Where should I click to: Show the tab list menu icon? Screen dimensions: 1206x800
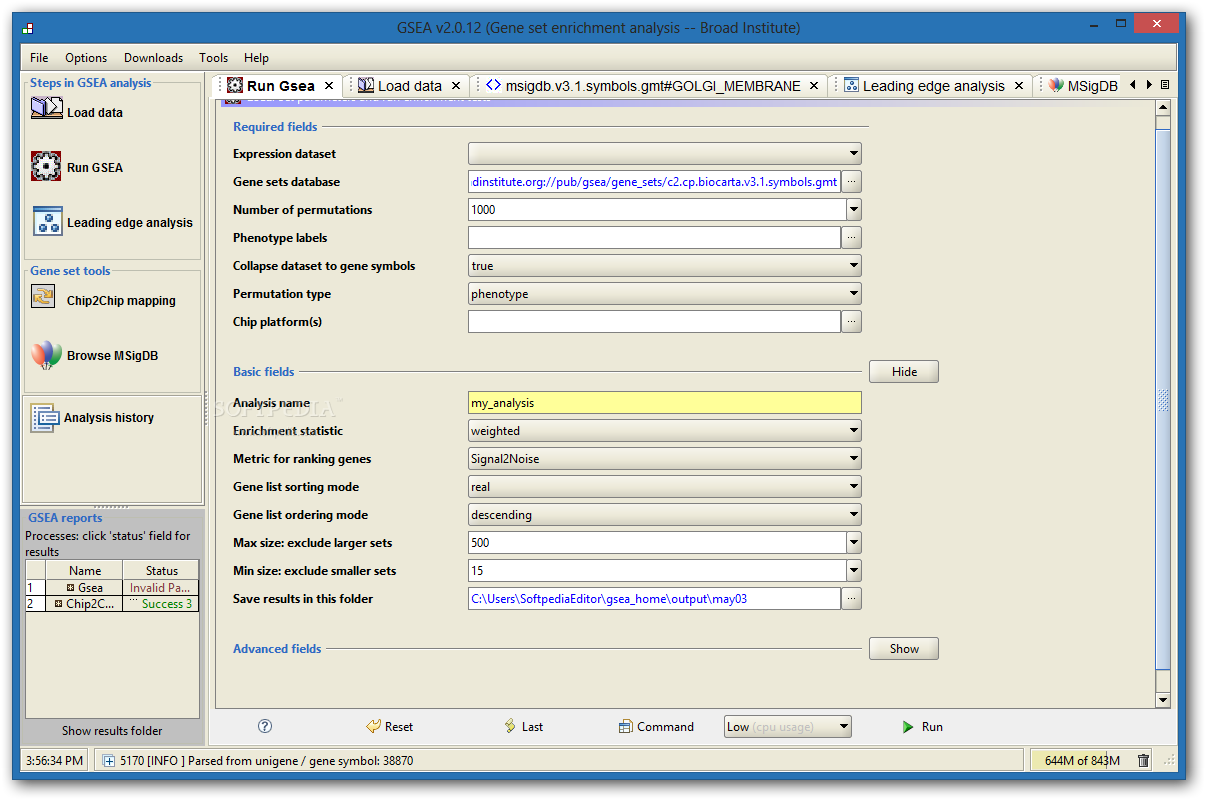(1165, 85)
